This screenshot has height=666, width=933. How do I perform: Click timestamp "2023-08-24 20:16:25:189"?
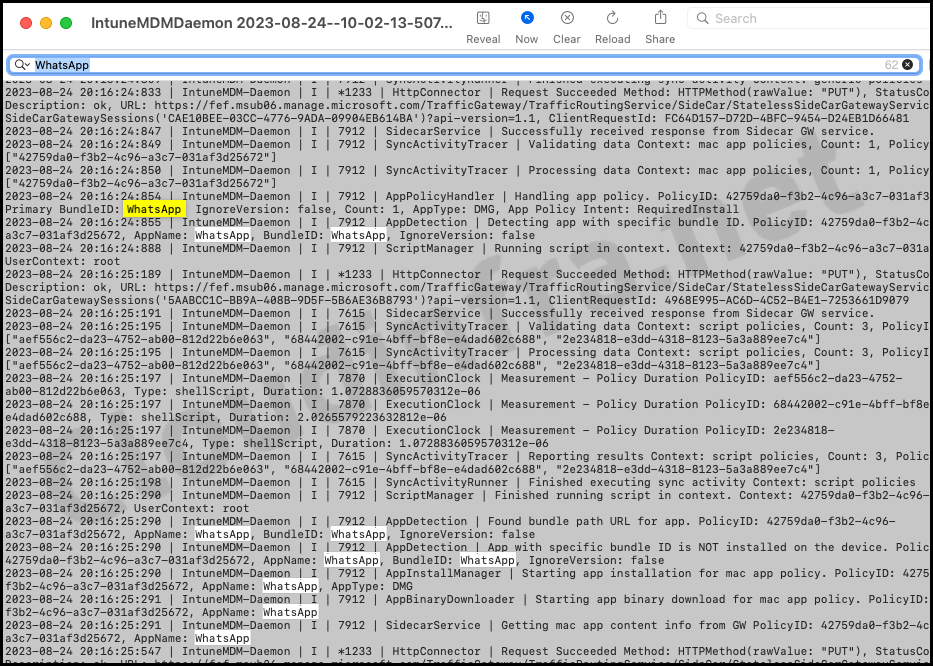pos(83,274)
